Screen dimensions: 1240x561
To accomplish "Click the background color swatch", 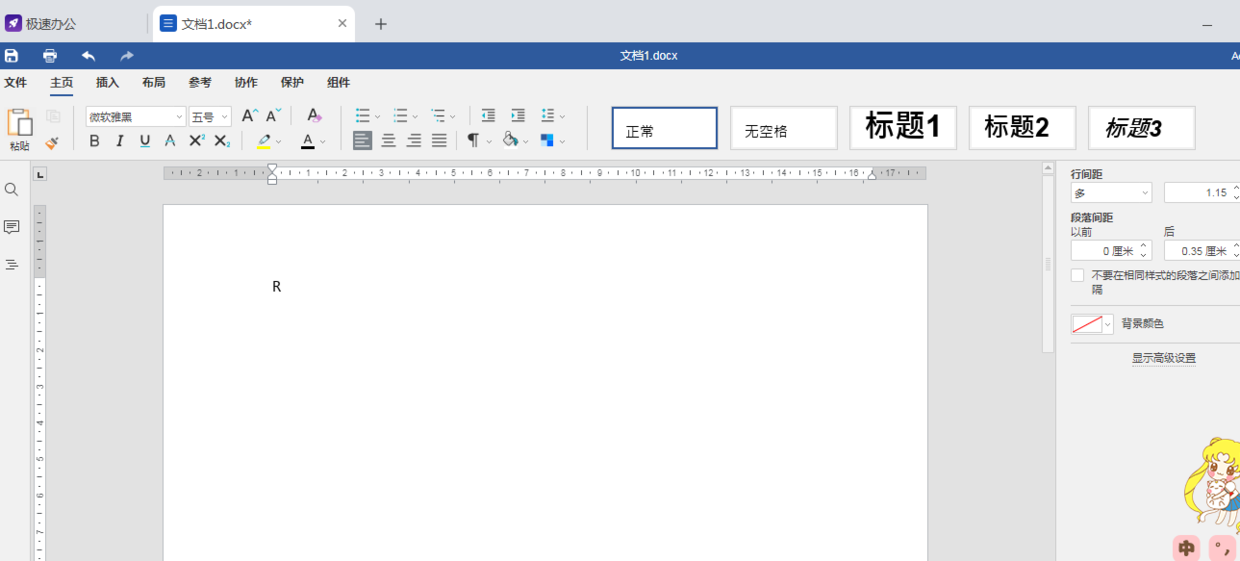I will tap(1087, 324).
